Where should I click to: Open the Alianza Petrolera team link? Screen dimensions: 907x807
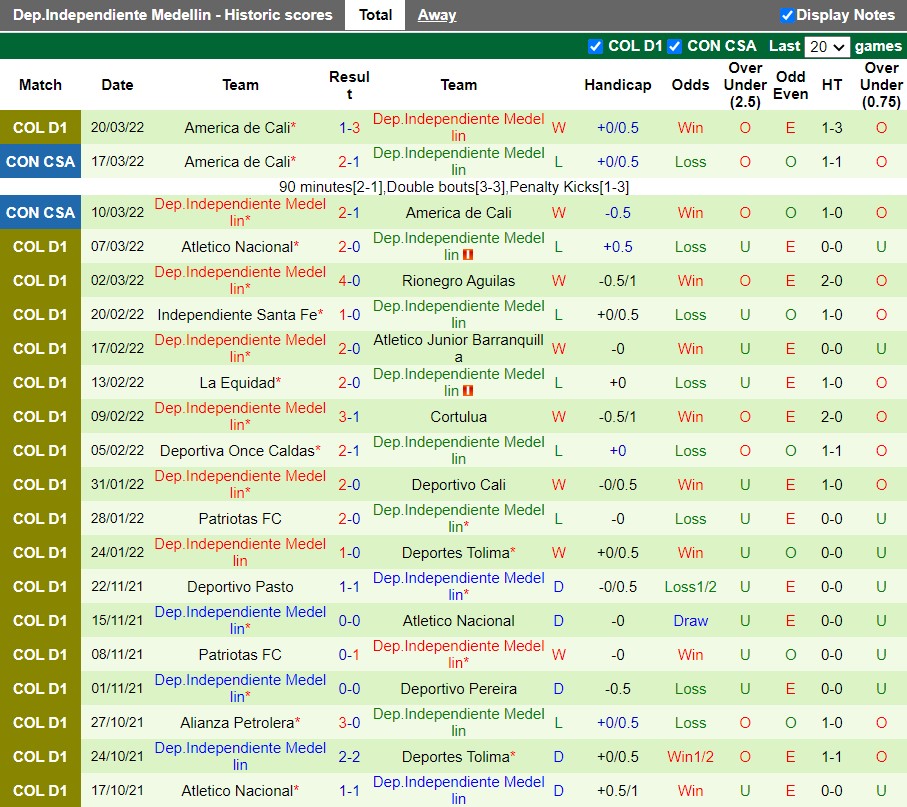click(x=237, y=723)
